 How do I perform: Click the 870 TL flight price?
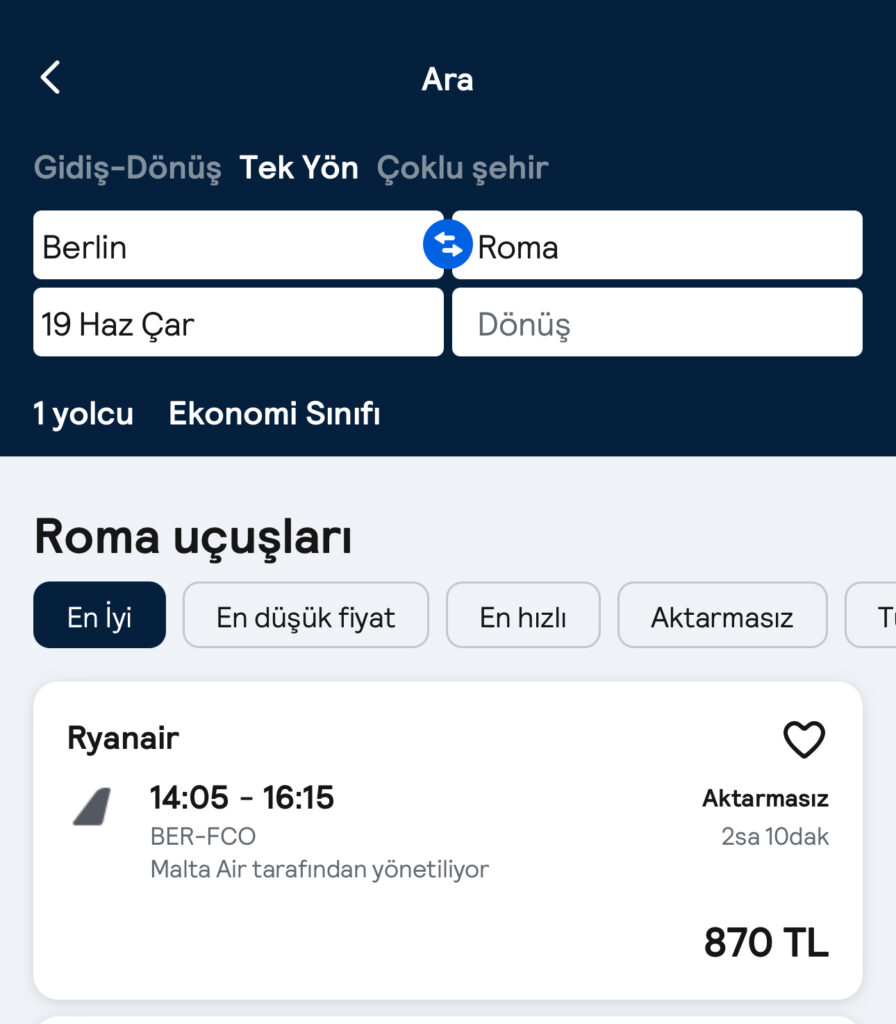766,943
